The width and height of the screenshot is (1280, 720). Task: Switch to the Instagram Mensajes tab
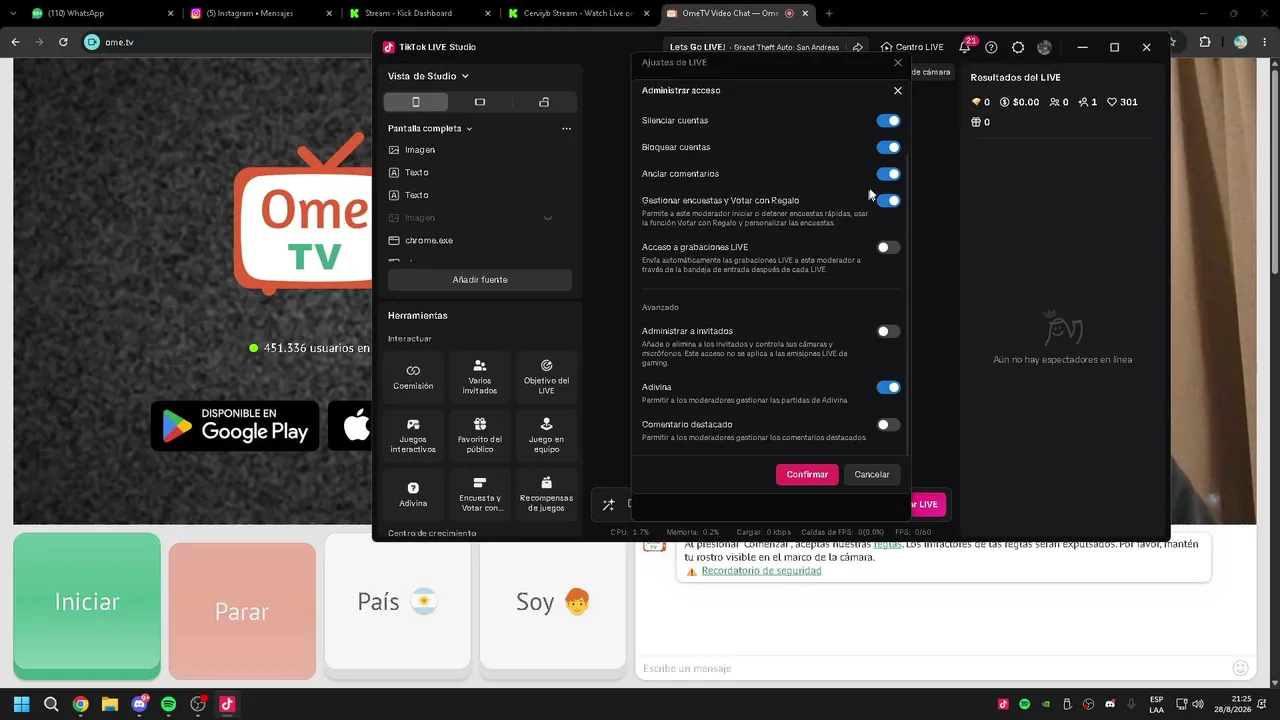coord(260,14)
